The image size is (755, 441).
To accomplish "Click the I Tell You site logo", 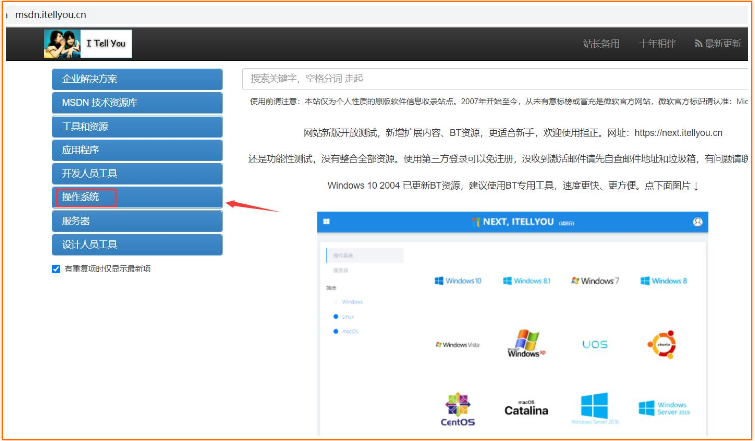I will (x=88, y=44).
